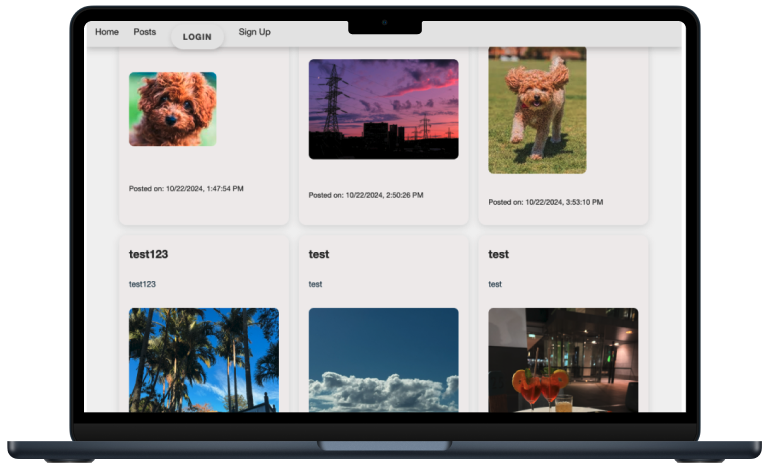Click the test description above clouds image
The width and height of the screenshot is (768, 470).
pyautogui.click(x=315, y=284)
